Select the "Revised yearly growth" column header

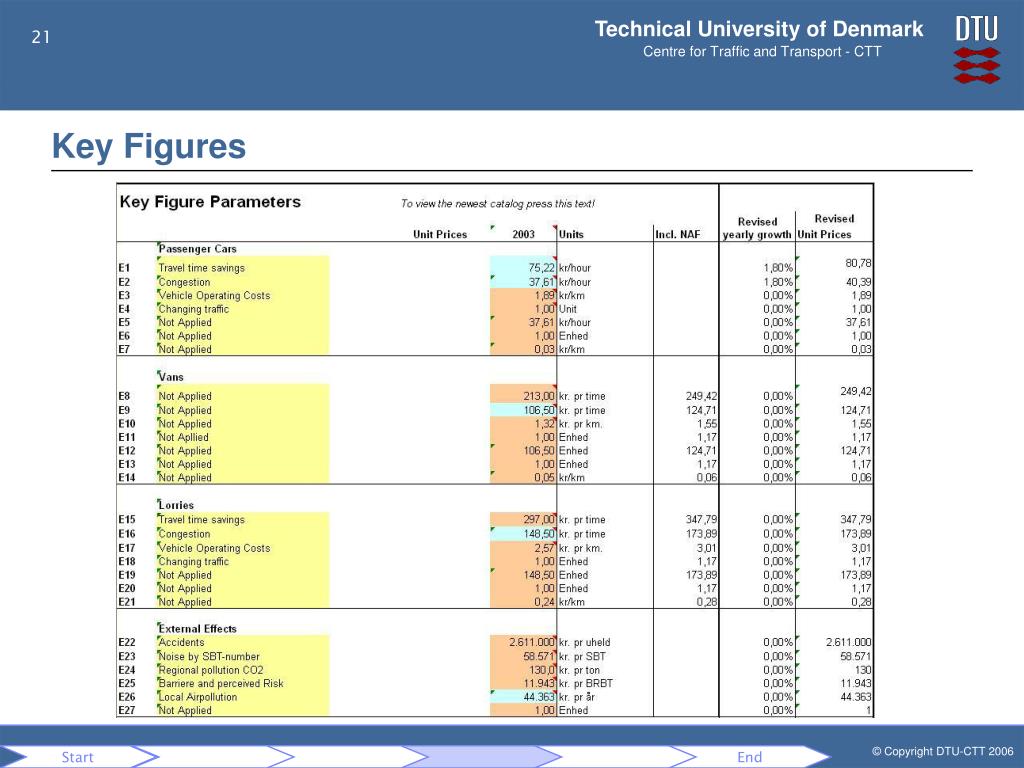click(x=757, y=228)
